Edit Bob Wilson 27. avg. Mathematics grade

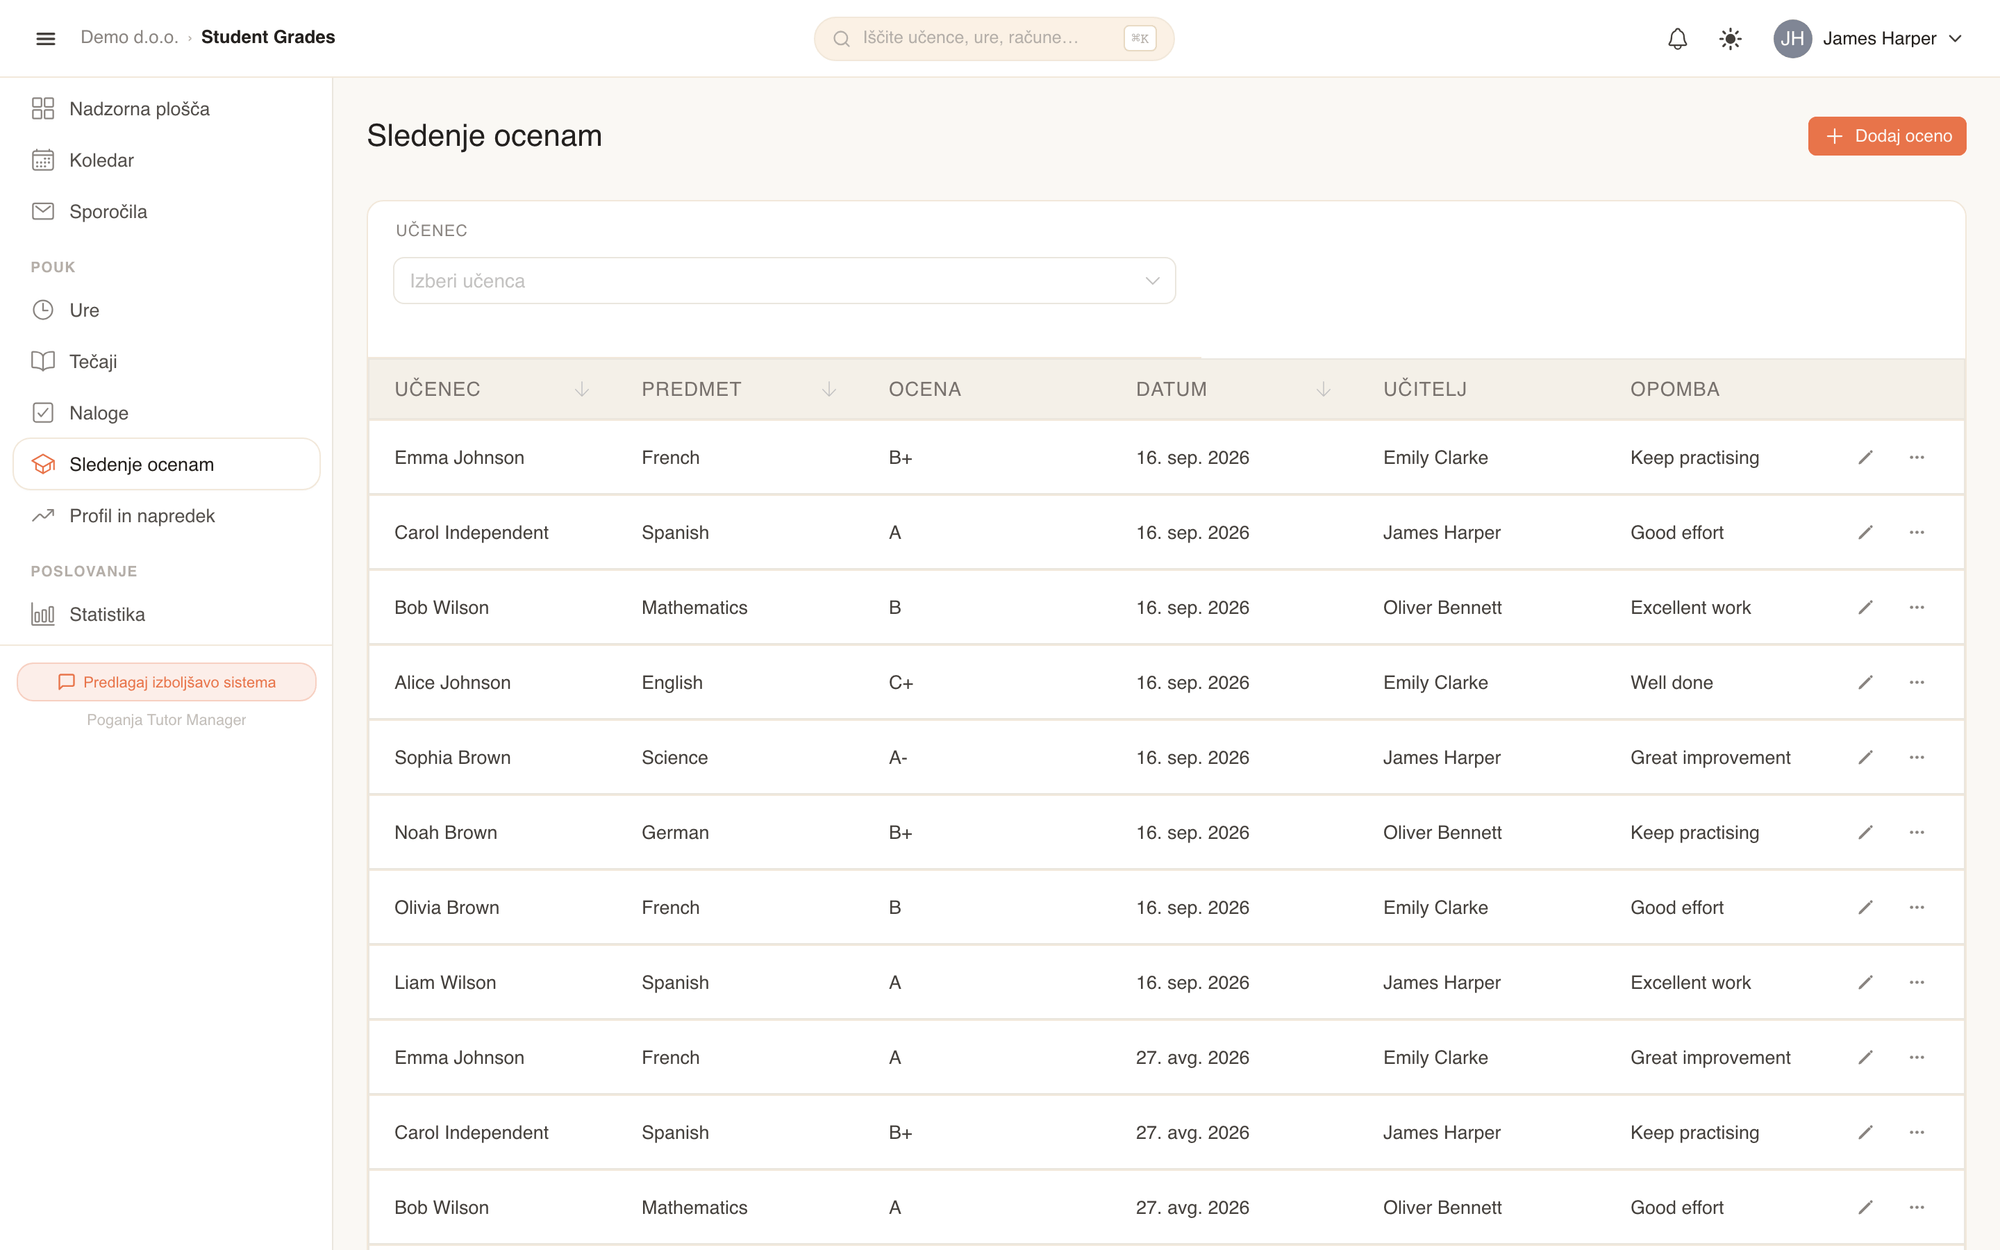1865,1207
